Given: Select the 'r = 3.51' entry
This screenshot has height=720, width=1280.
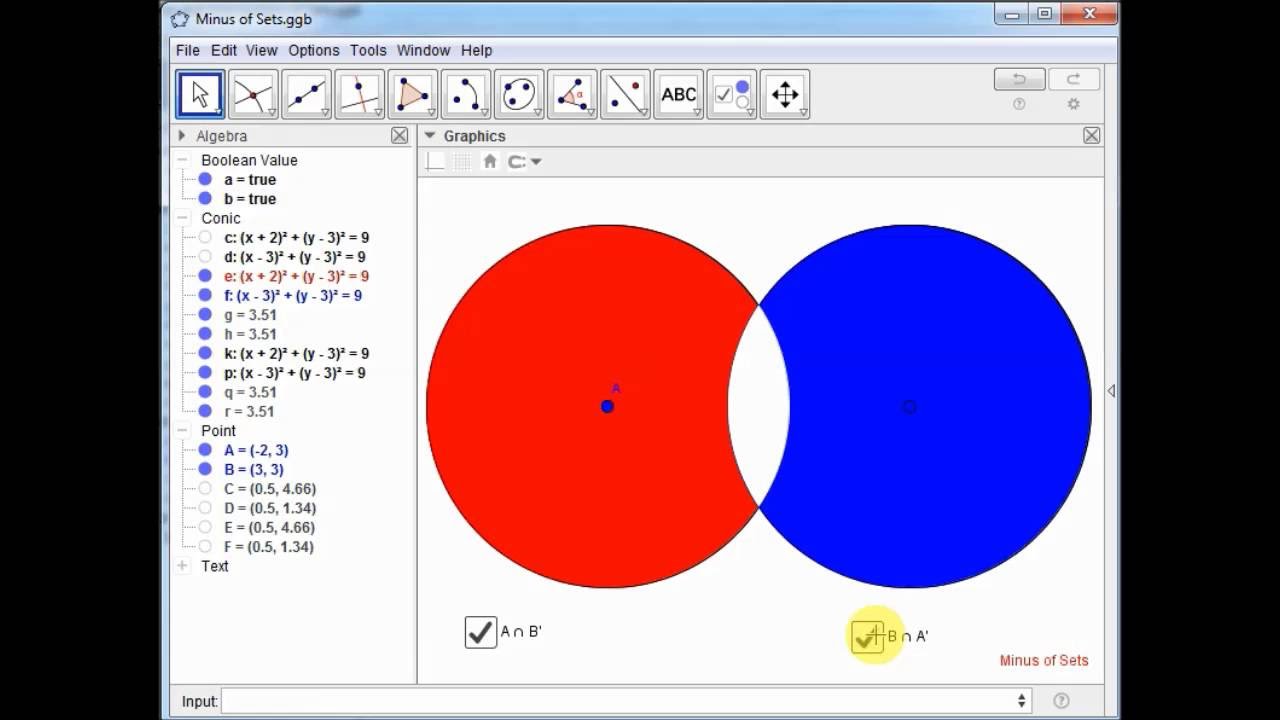Looking at the screenshot, I should [x=248, y=411].
